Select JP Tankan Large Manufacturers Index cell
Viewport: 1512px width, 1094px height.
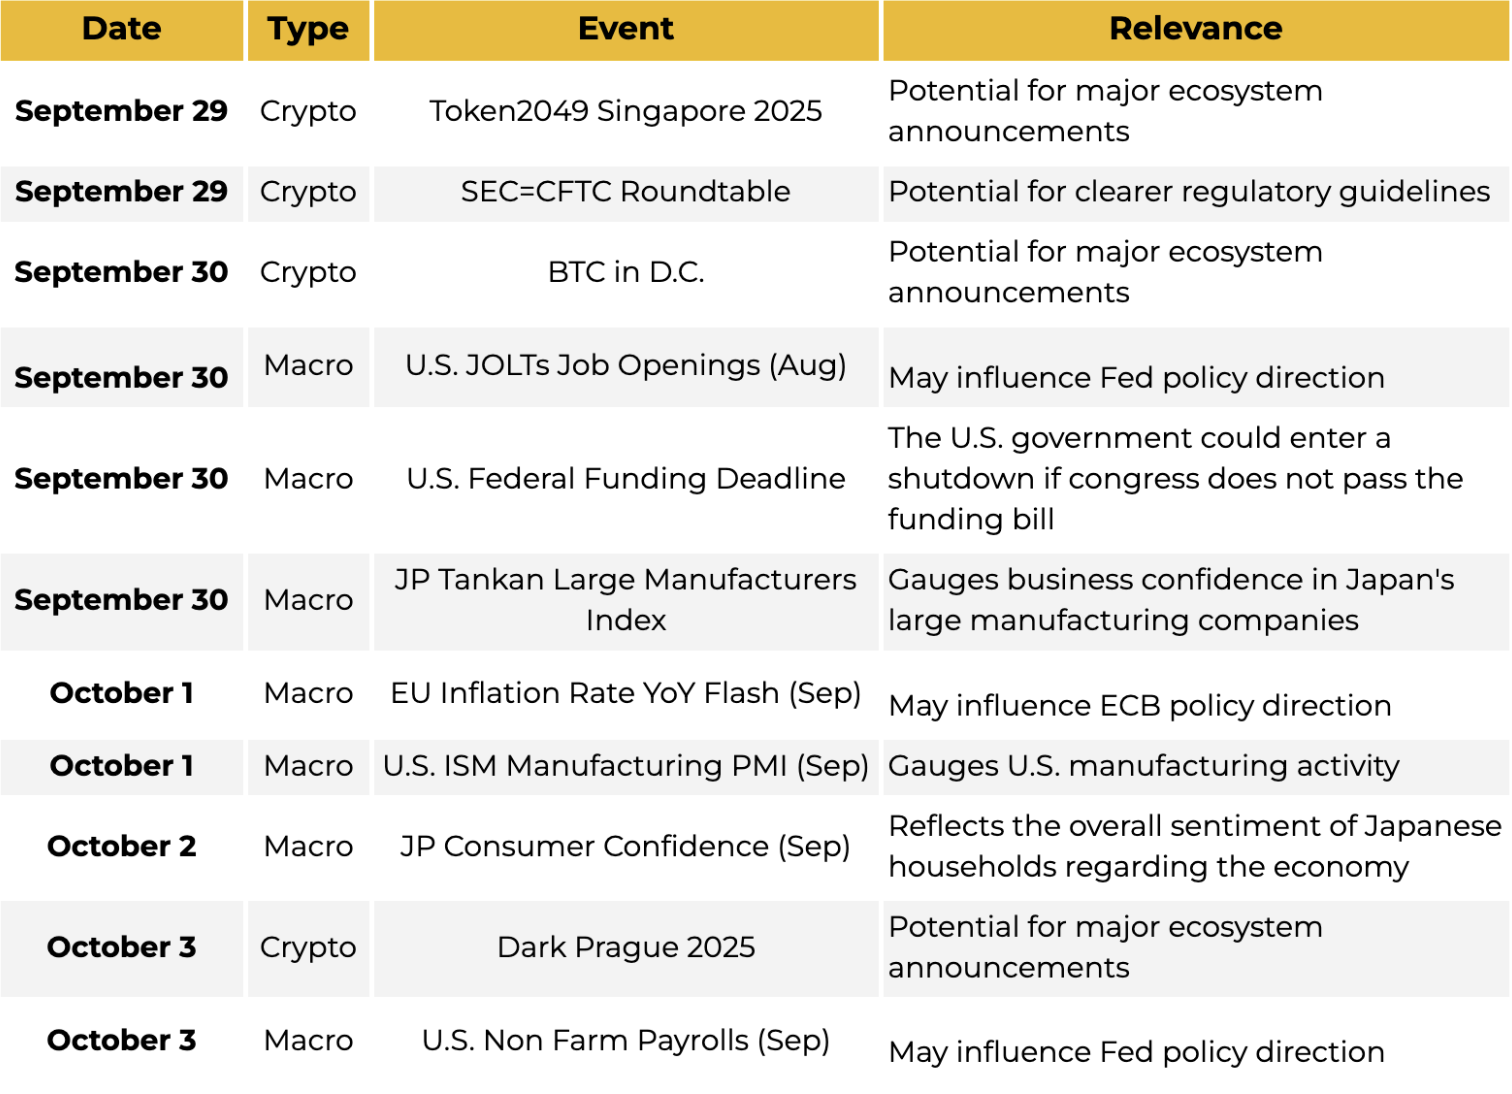click(626, 600)
